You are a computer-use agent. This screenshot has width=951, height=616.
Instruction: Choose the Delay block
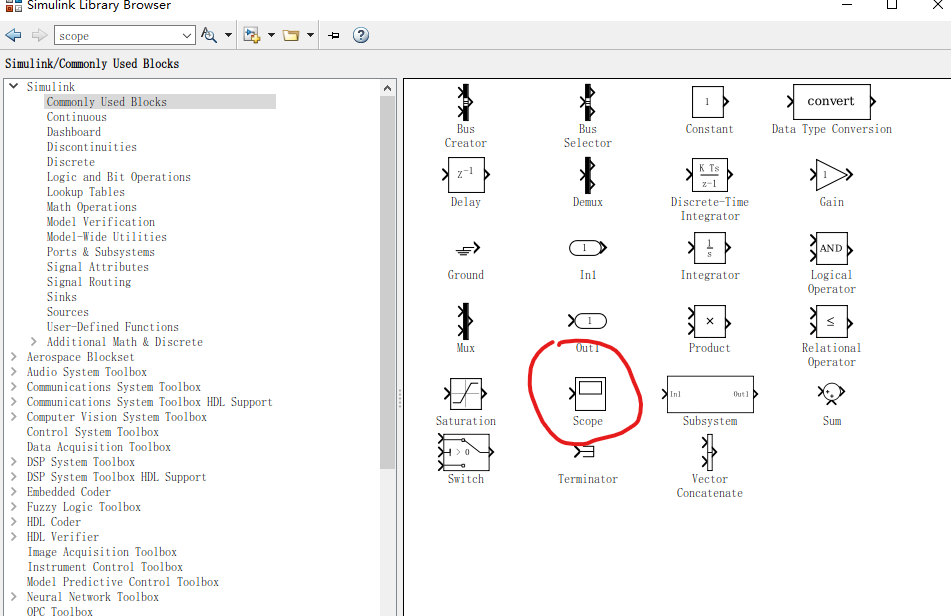pos(466,175)
